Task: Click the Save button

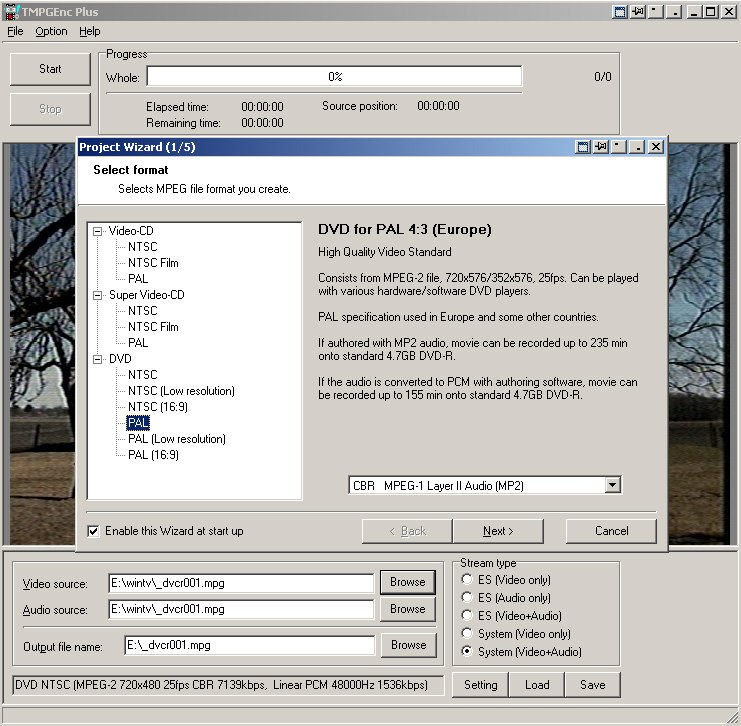Action: [x=593, y=685]
